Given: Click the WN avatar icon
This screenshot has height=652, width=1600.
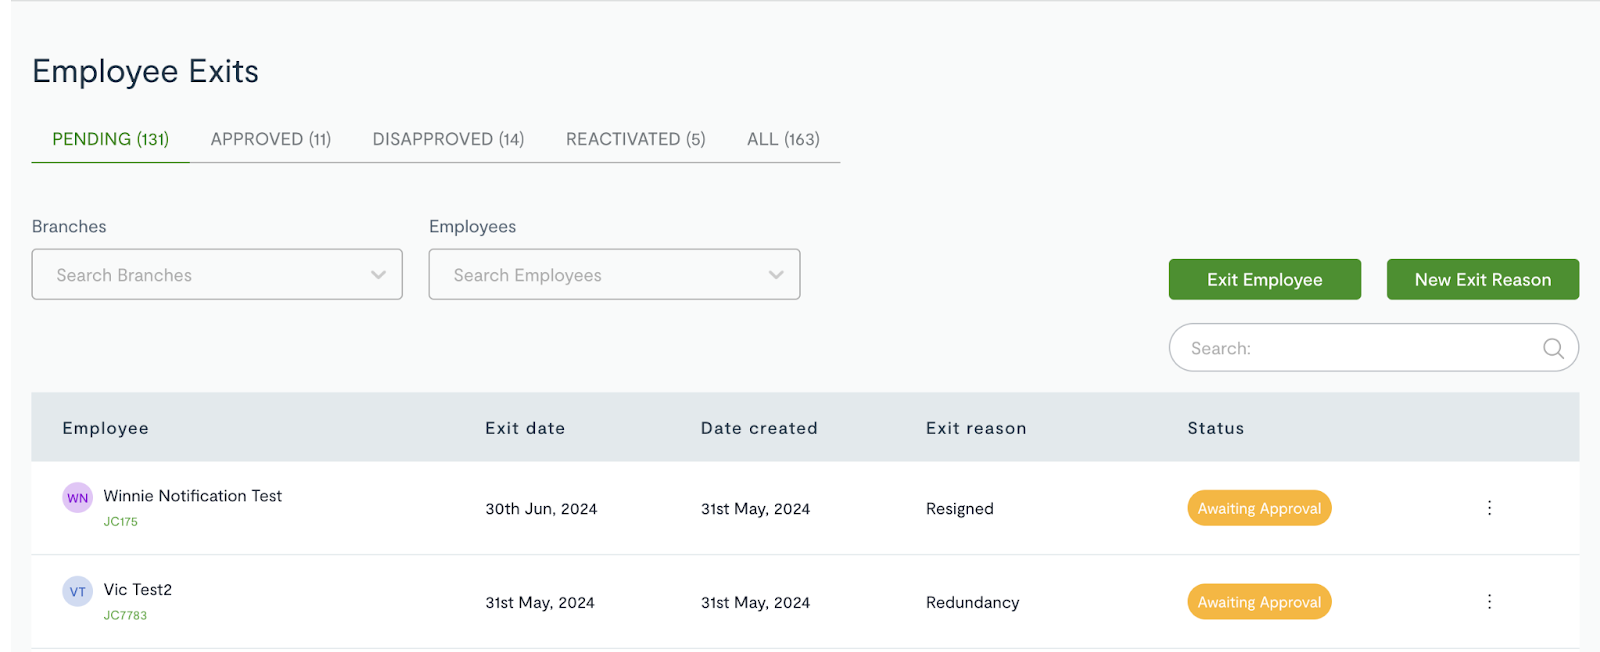Looking at the screenshot, I should [x=78, y=497].
